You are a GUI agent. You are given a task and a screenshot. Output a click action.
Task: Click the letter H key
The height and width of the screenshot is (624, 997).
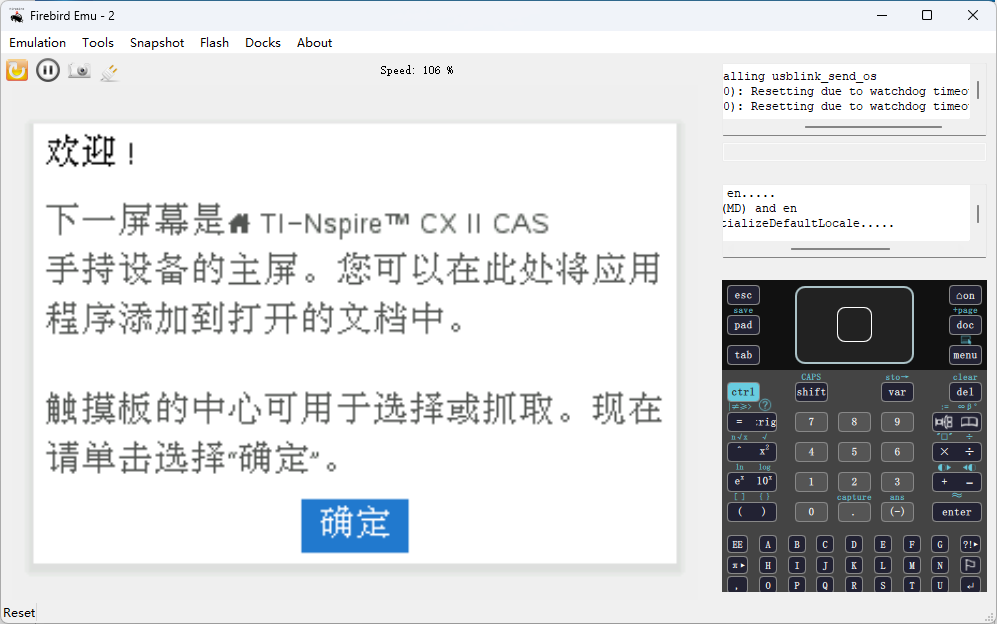coord(768,565)
